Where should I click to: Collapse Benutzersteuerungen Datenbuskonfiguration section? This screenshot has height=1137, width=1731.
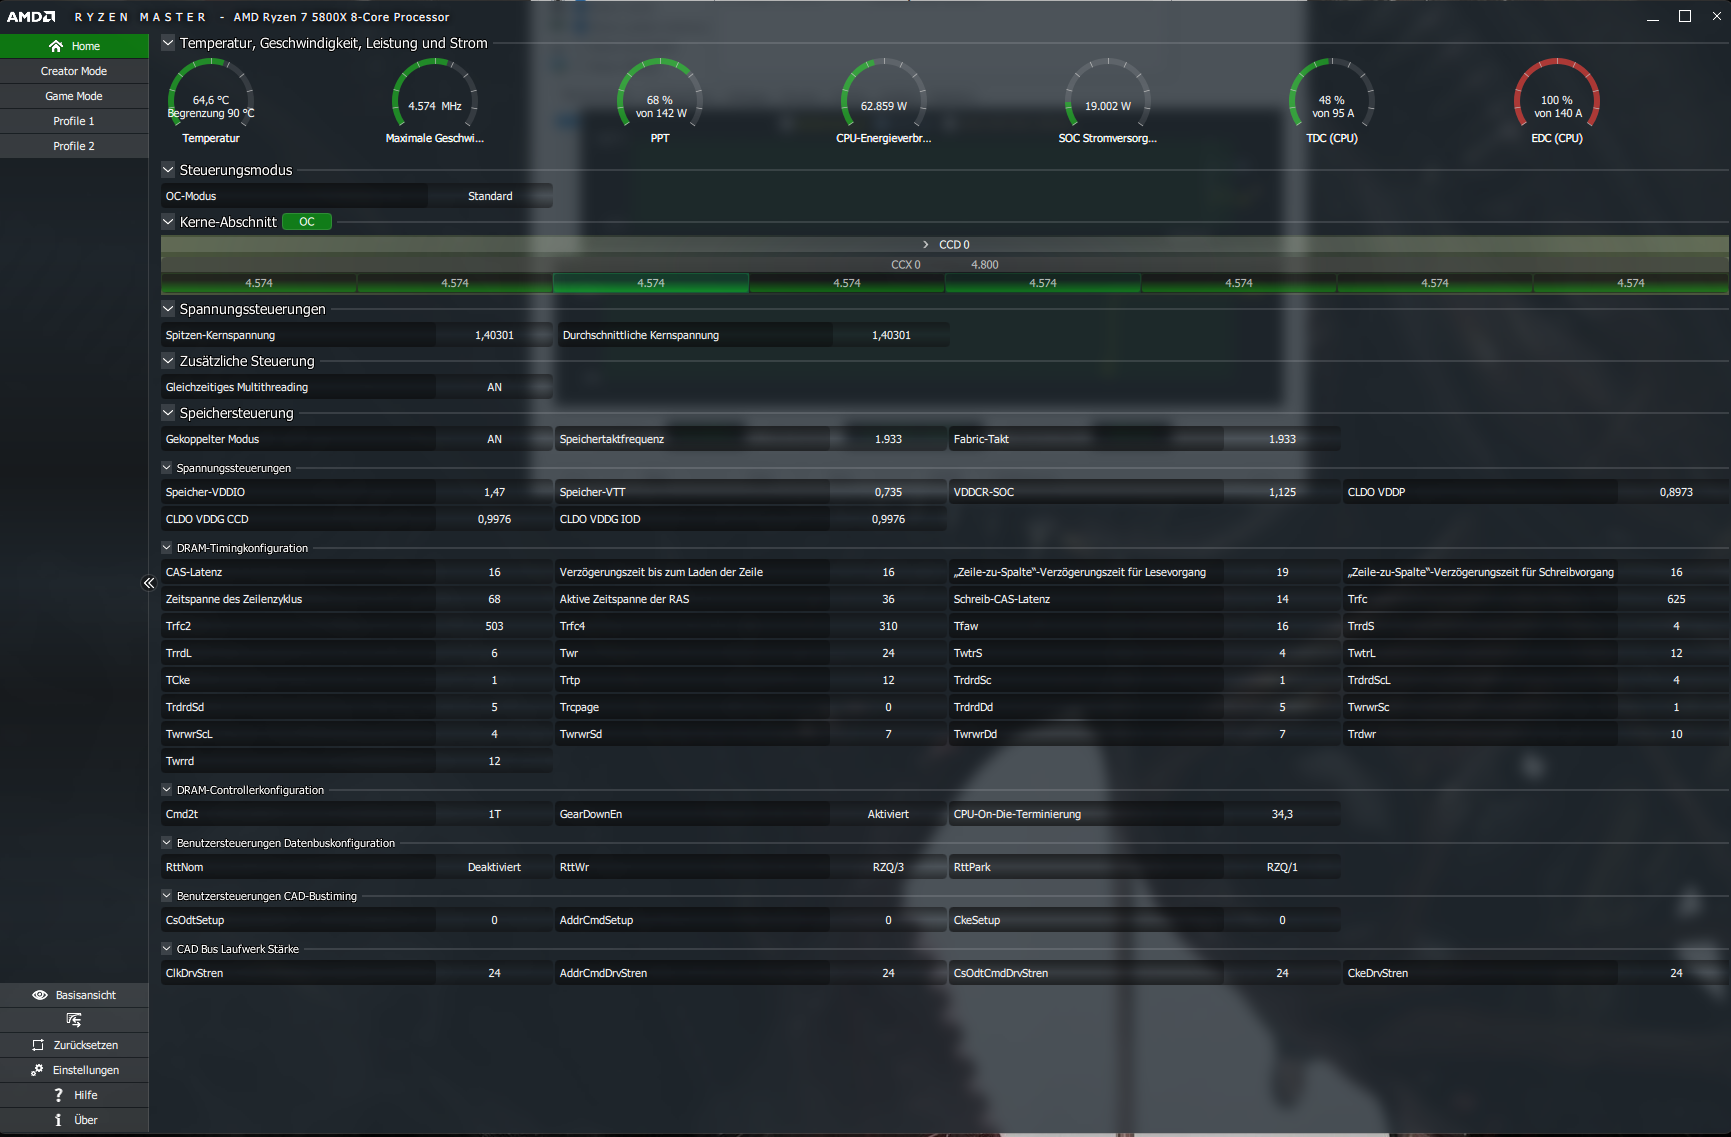(x=167, y=843)
